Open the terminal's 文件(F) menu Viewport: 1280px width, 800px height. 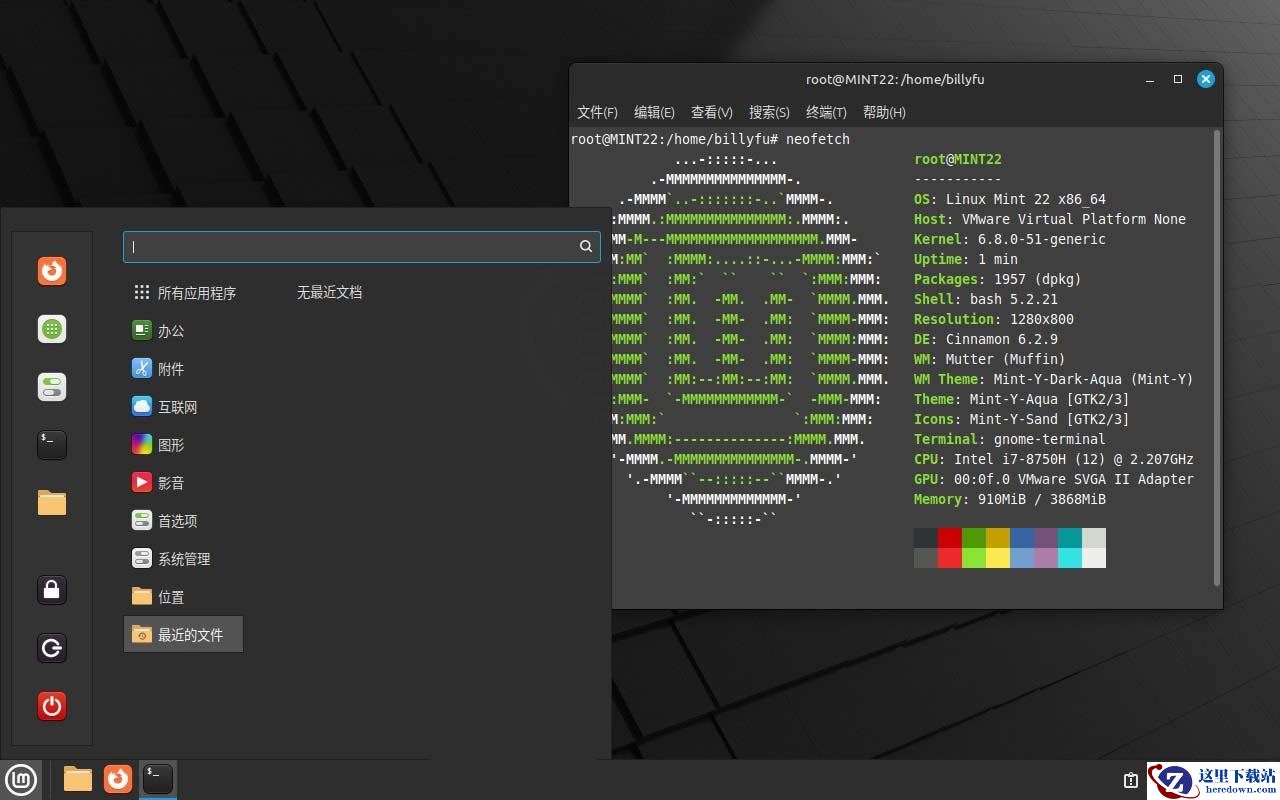tap(597, 112)
